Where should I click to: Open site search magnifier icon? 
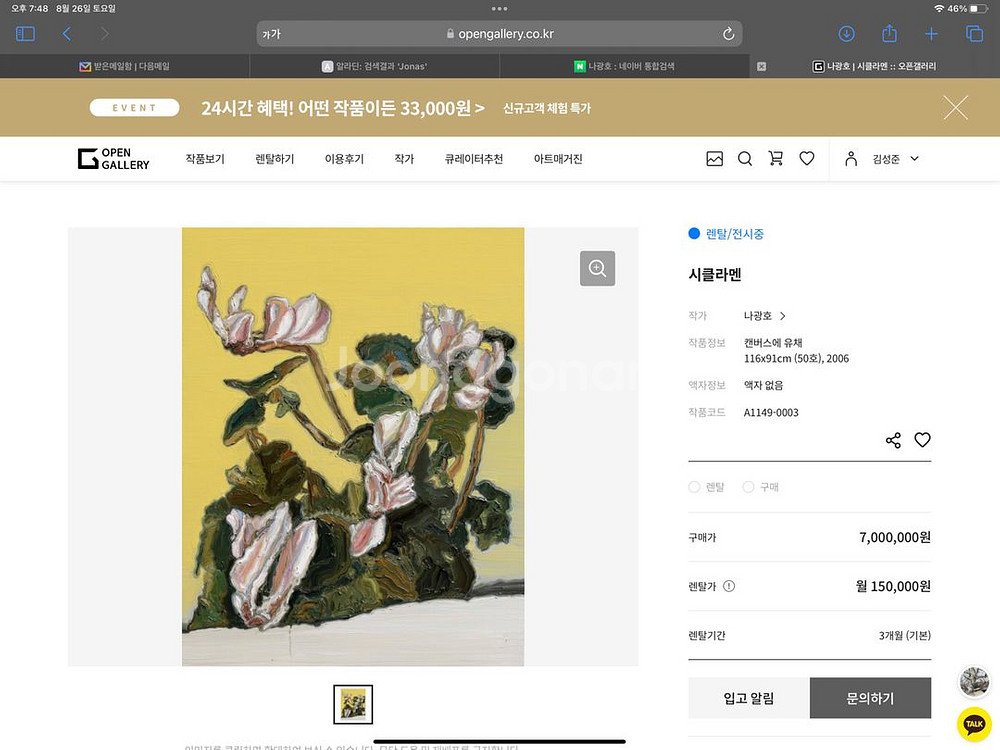tap(745, 159)
